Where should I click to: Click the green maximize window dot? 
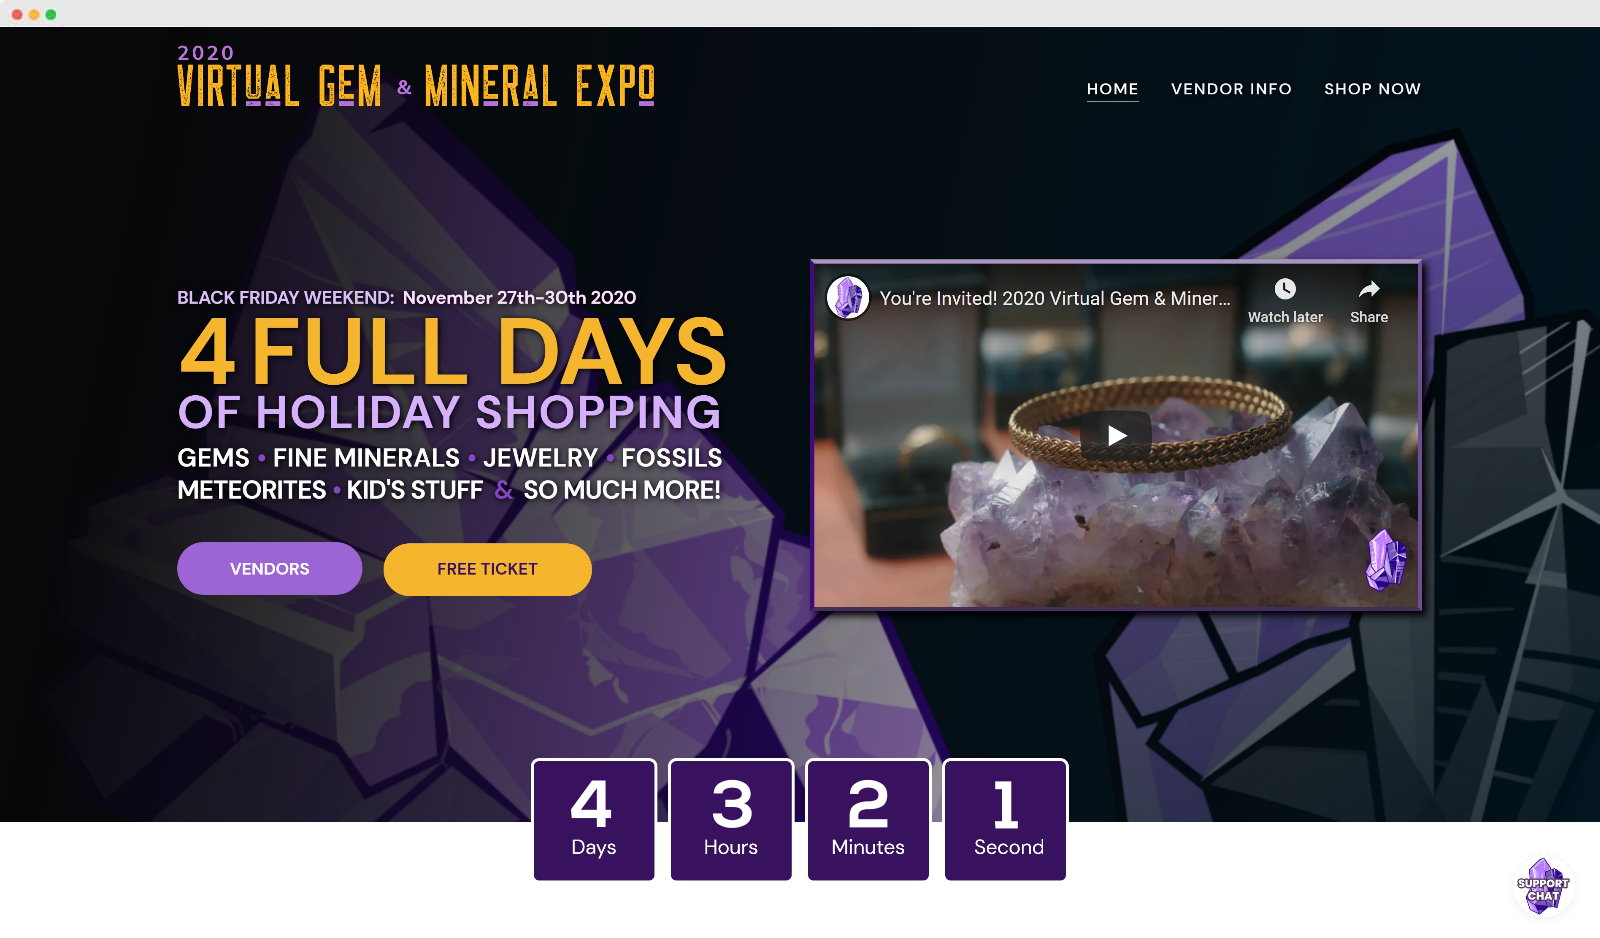click(51, 14)
